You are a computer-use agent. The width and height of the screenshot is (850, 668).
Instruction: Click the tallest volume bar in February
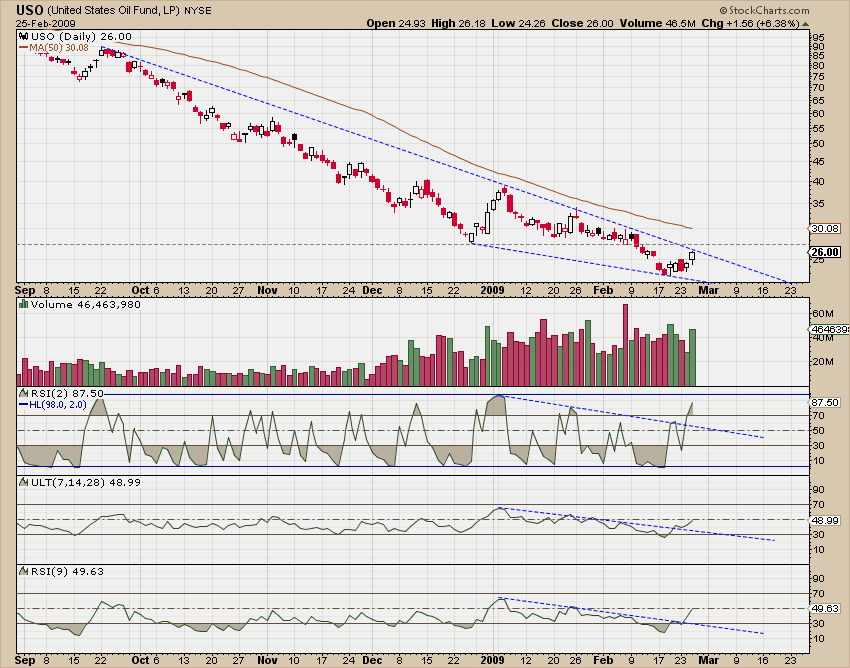pyautogui.click(x=626, y=345)
